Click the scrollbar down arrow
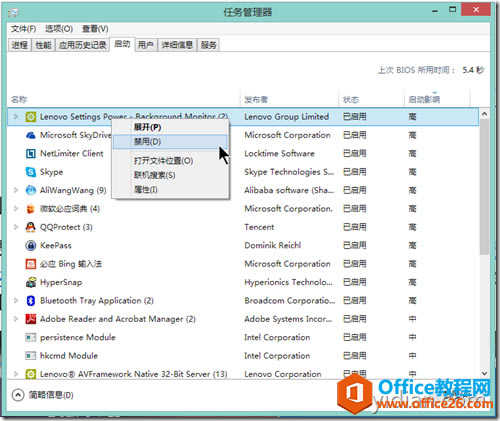The height and width of the screenshot is (421, 500). point(484,373)
